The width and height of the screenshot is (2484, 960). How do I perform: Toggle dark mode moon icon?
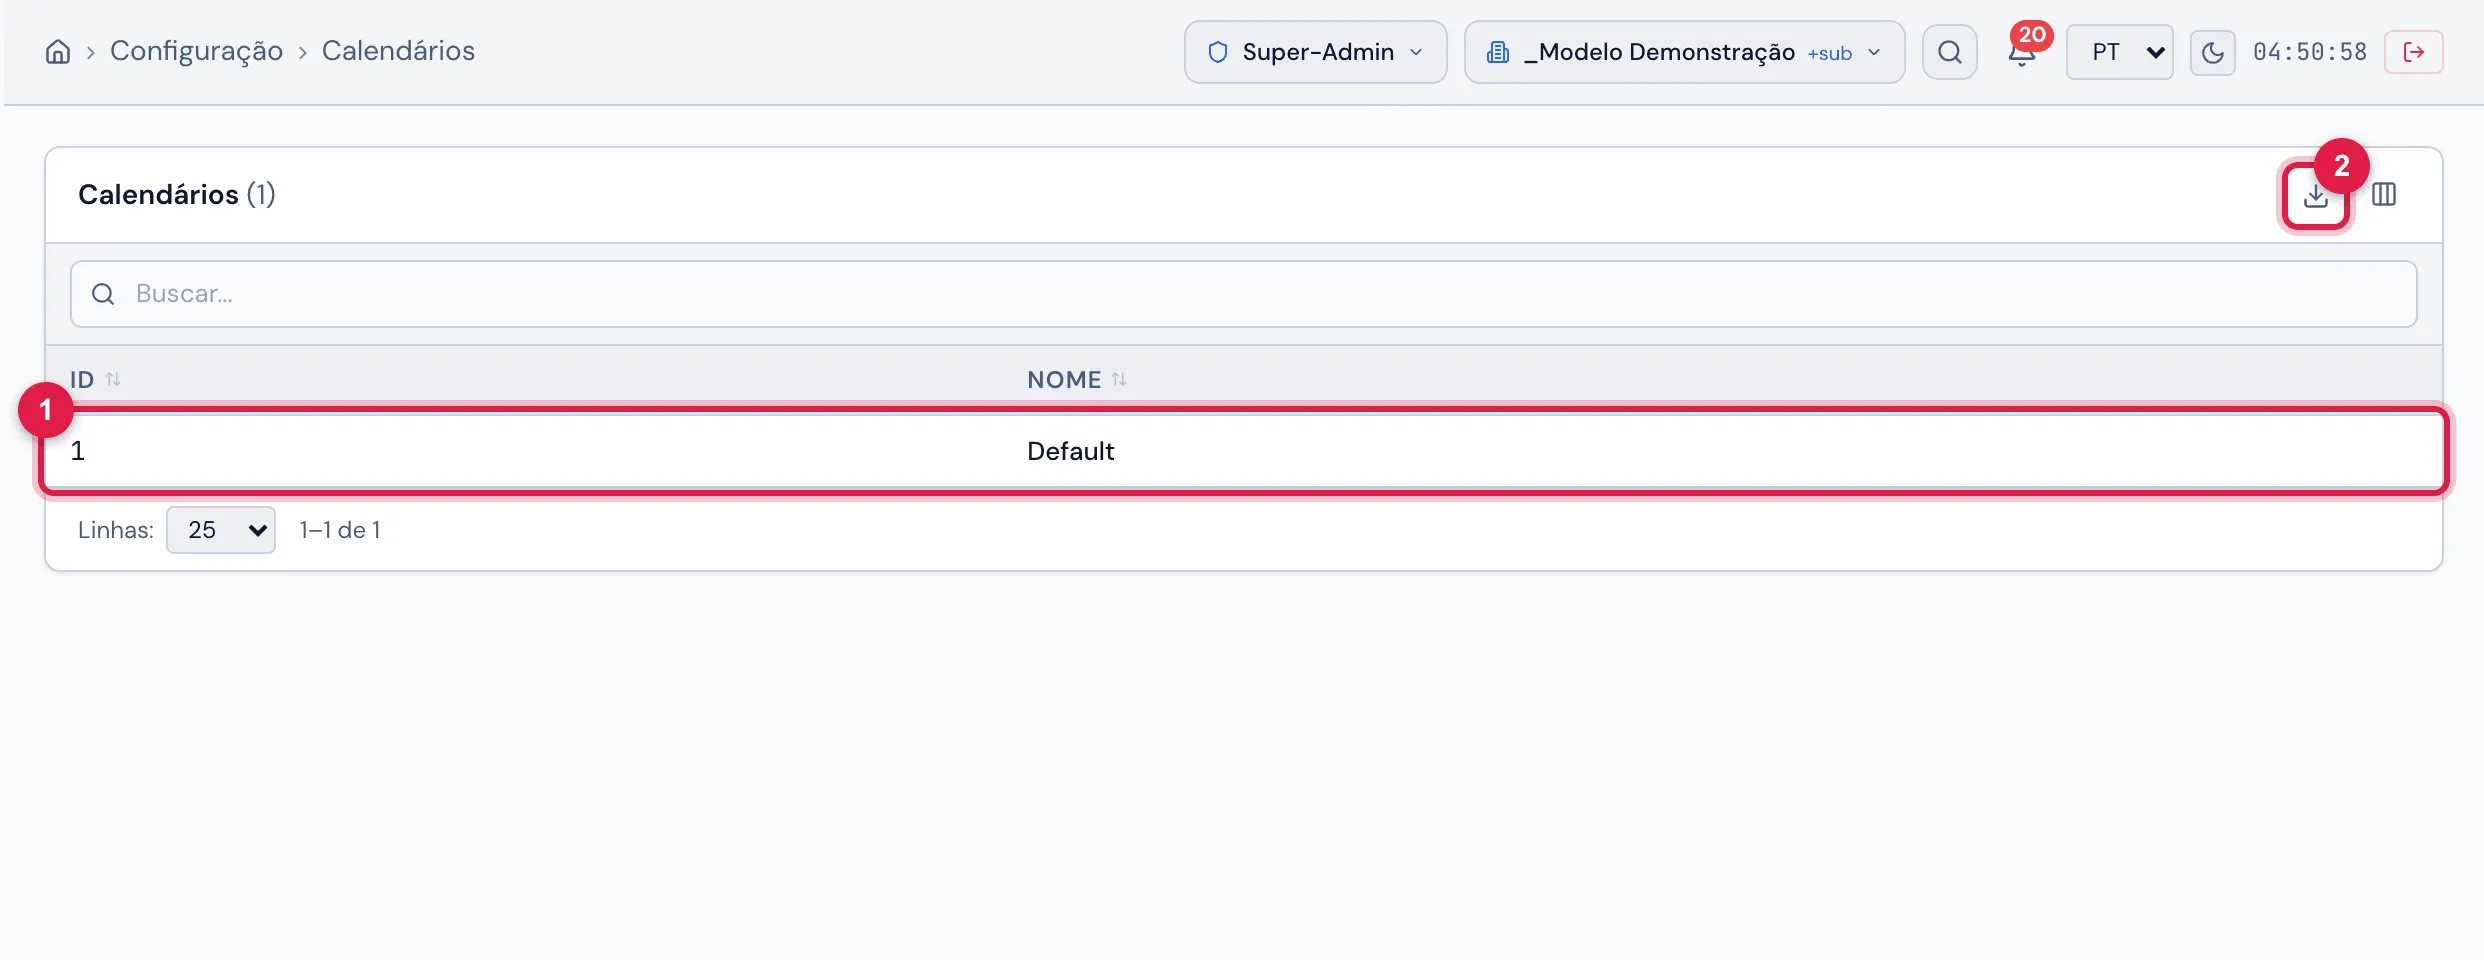pos(2212,52)
